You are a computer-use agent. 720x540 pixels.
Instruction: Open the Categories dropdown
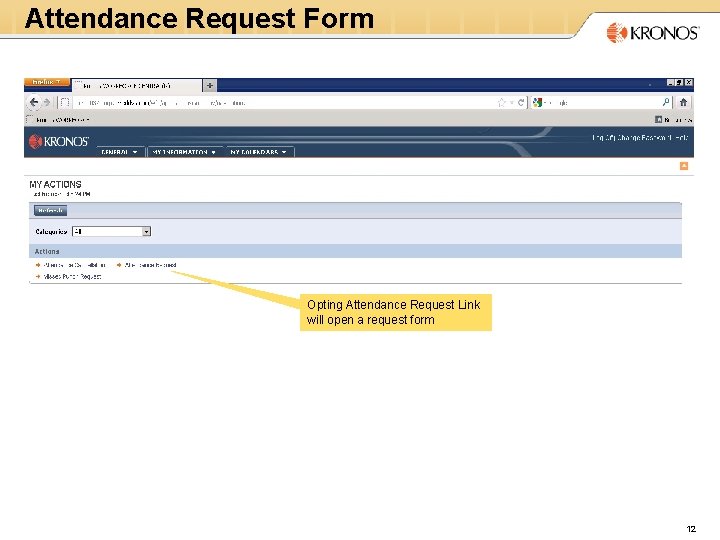[112, 231]
